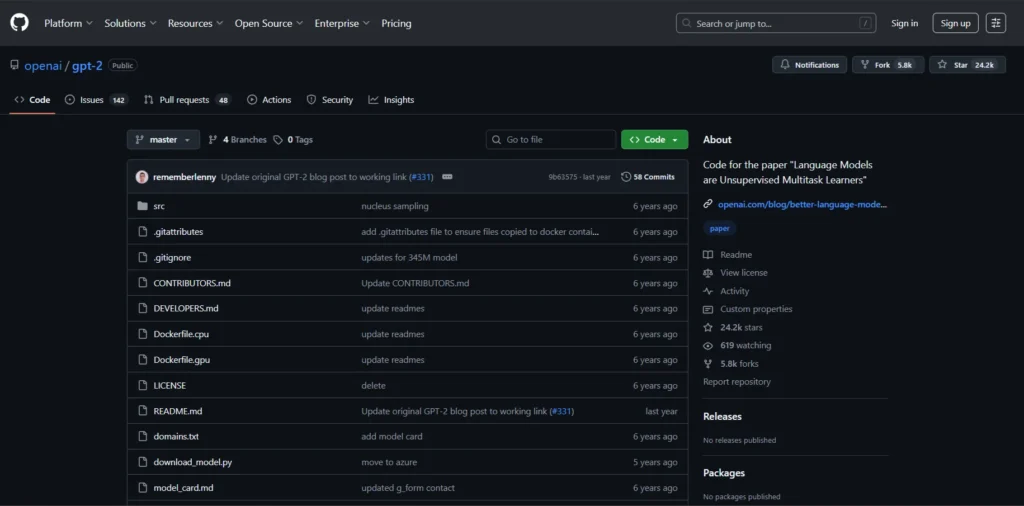The width and height of the screenshot is (1024, 506).
Task: Click the Search or jump to field
Action: point(776,23)
